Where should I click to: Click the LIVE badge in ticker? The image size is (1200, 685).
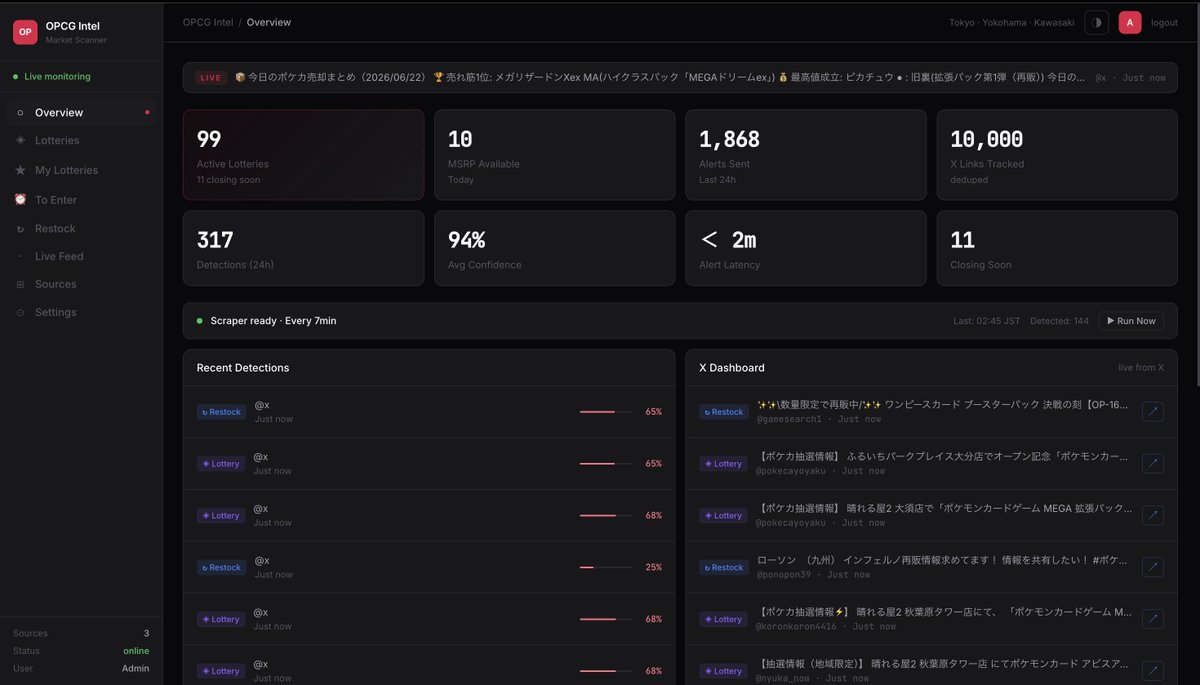(x=211, y=77)
